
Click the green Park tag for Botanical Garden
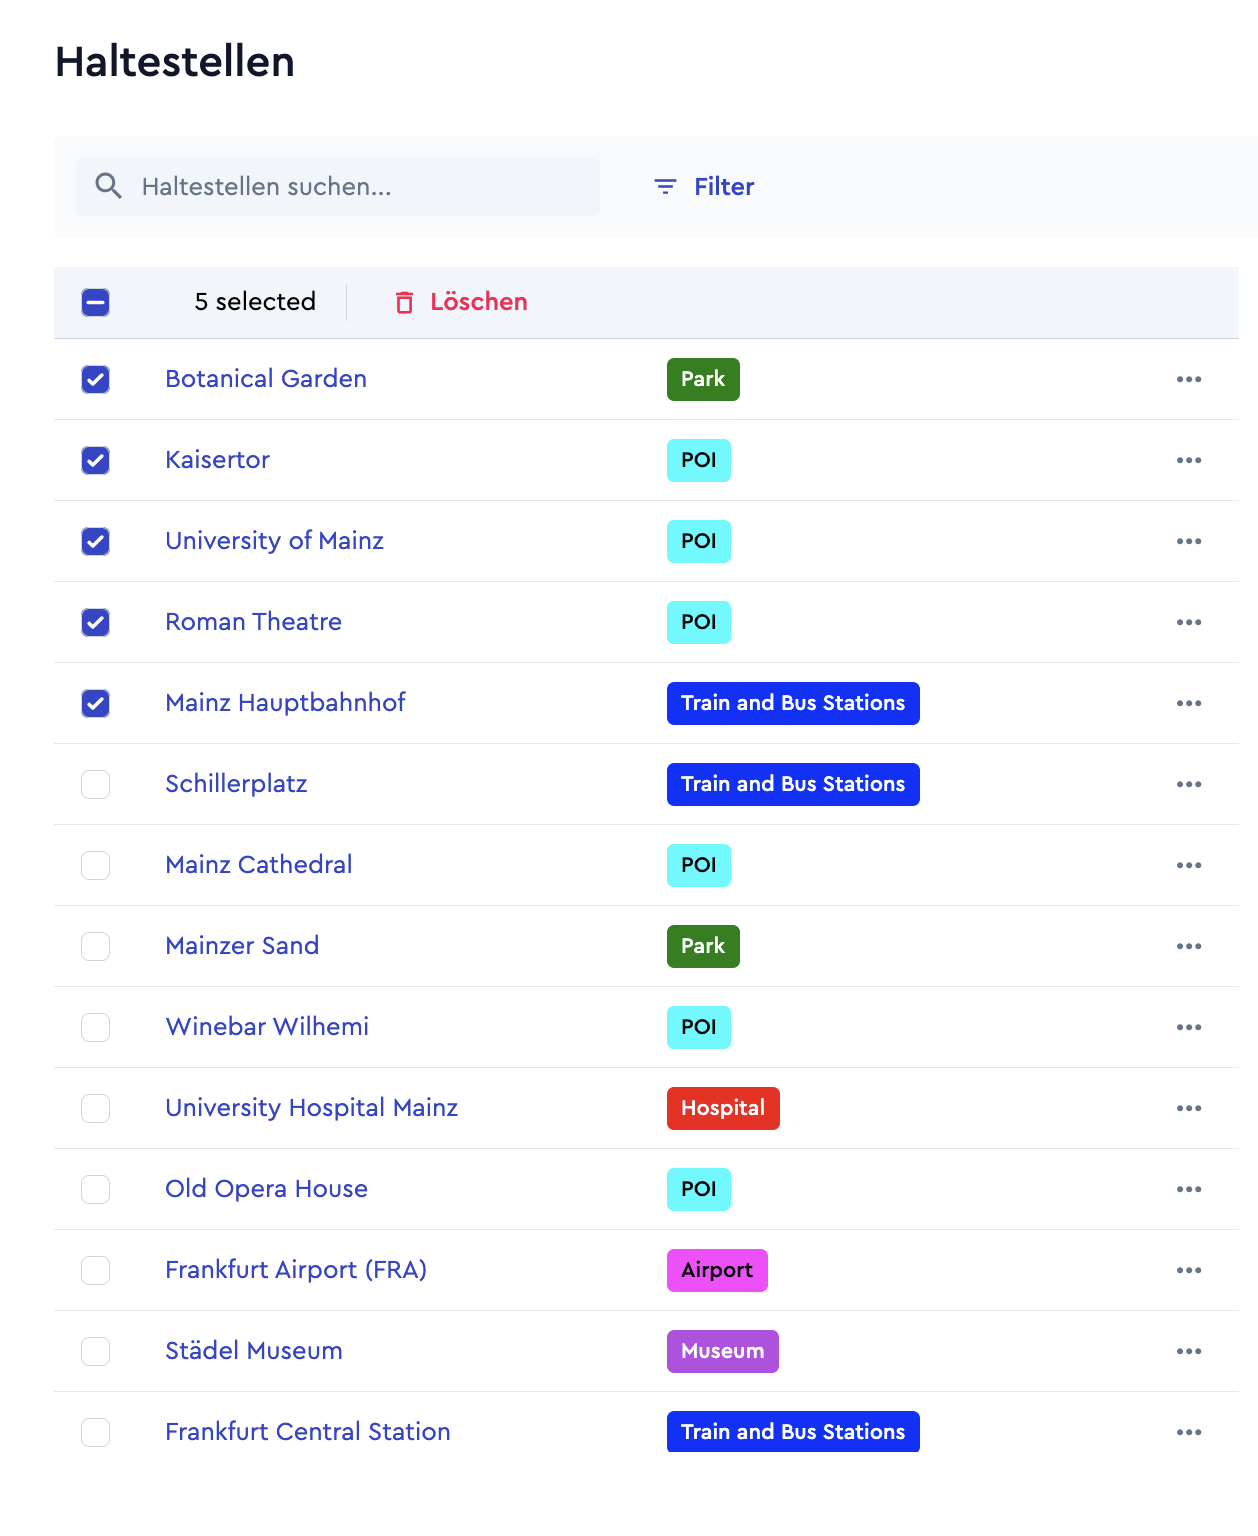tap(703, 379)
